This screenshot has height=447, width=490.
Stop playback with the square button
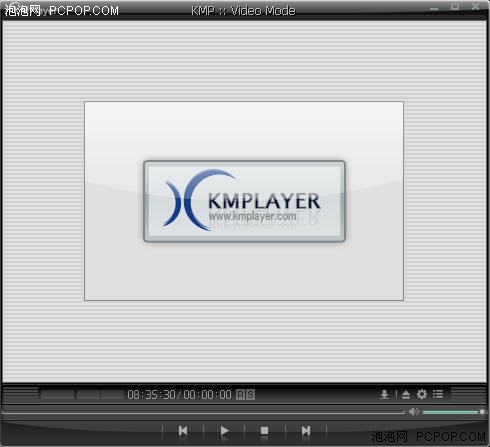[x=264, y=431]
